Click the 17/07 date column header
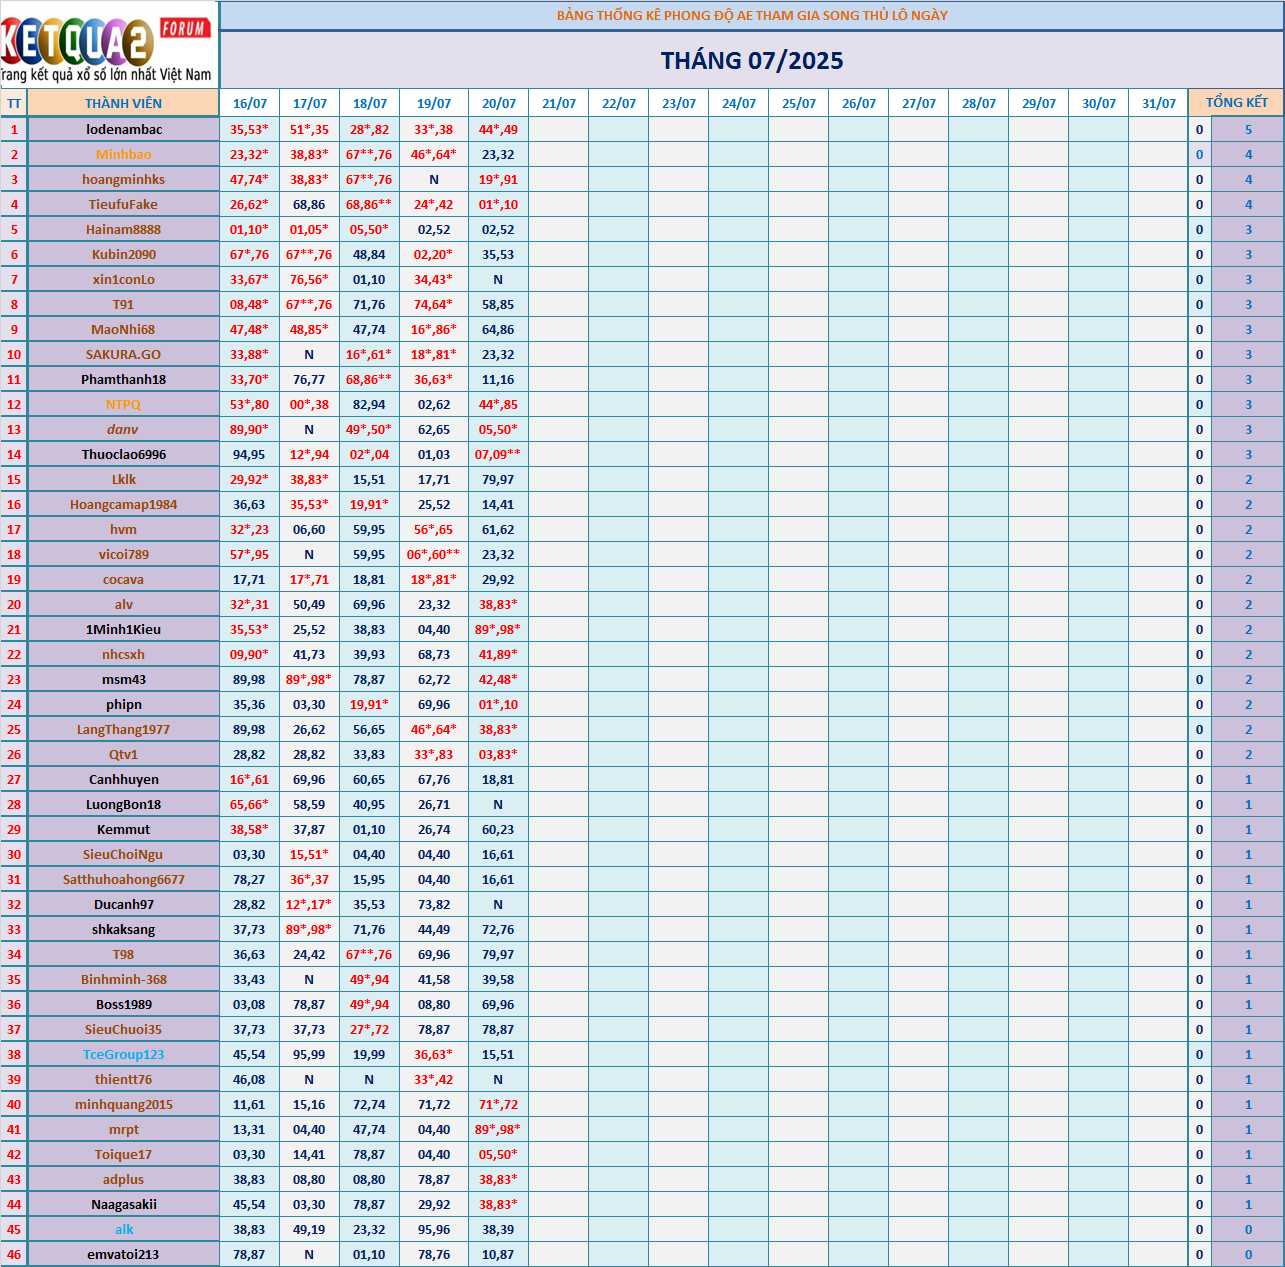The width and height of the screenshot is (1285, 1267). tap(309, 103)
